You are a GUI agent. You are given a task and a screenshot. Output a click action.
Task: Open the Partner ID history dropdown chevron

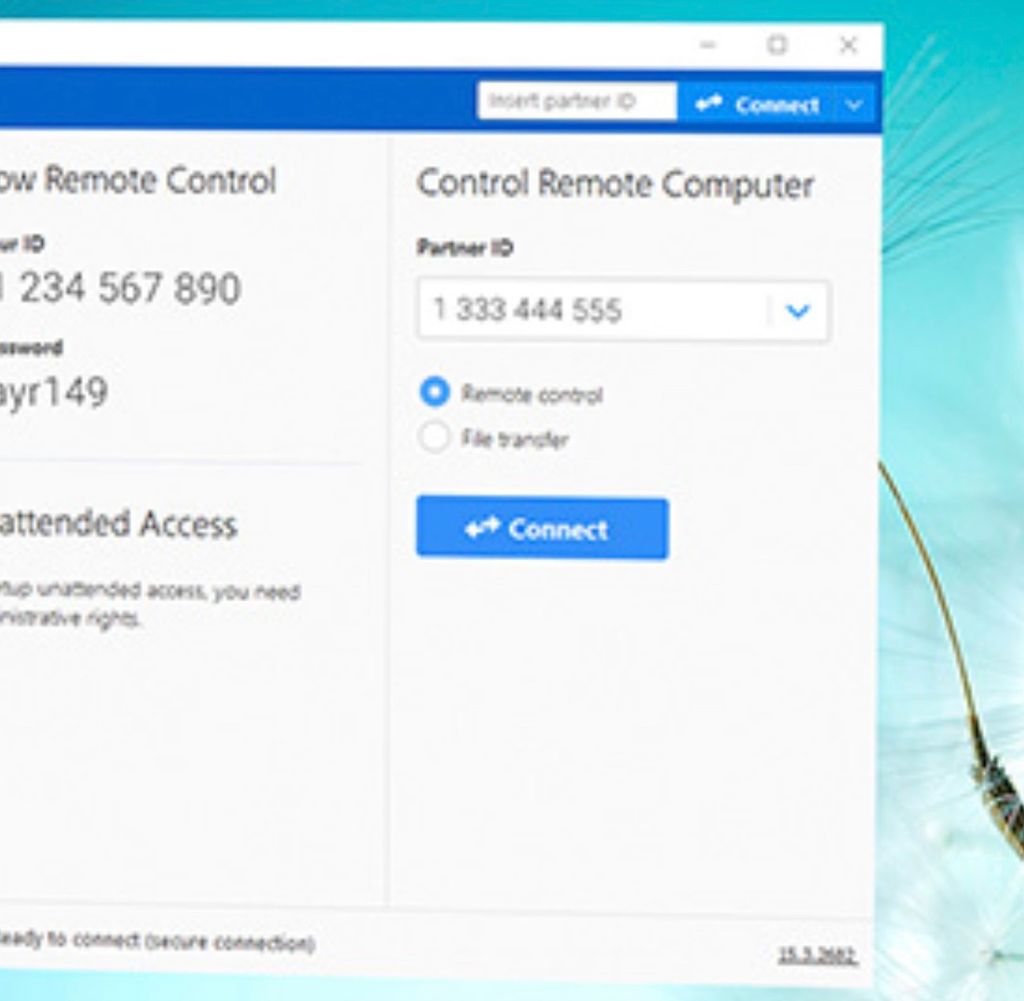797,311
